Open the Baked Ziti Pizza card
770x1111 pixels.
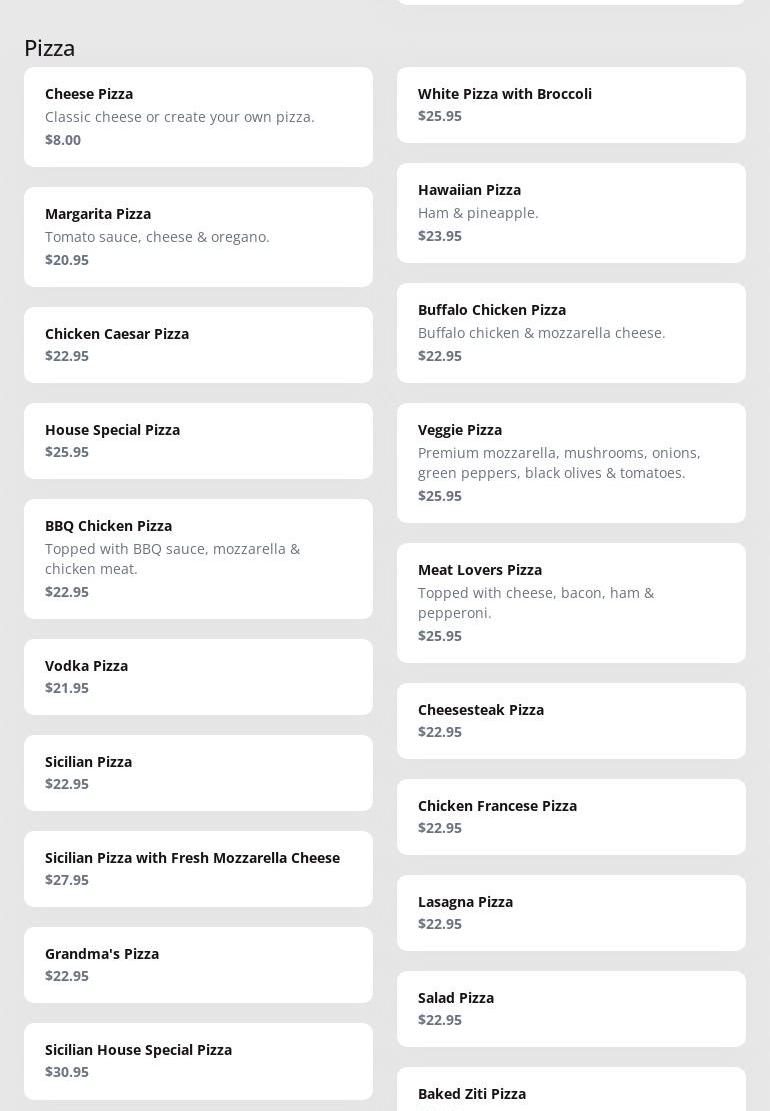[x=571, y=1093]
